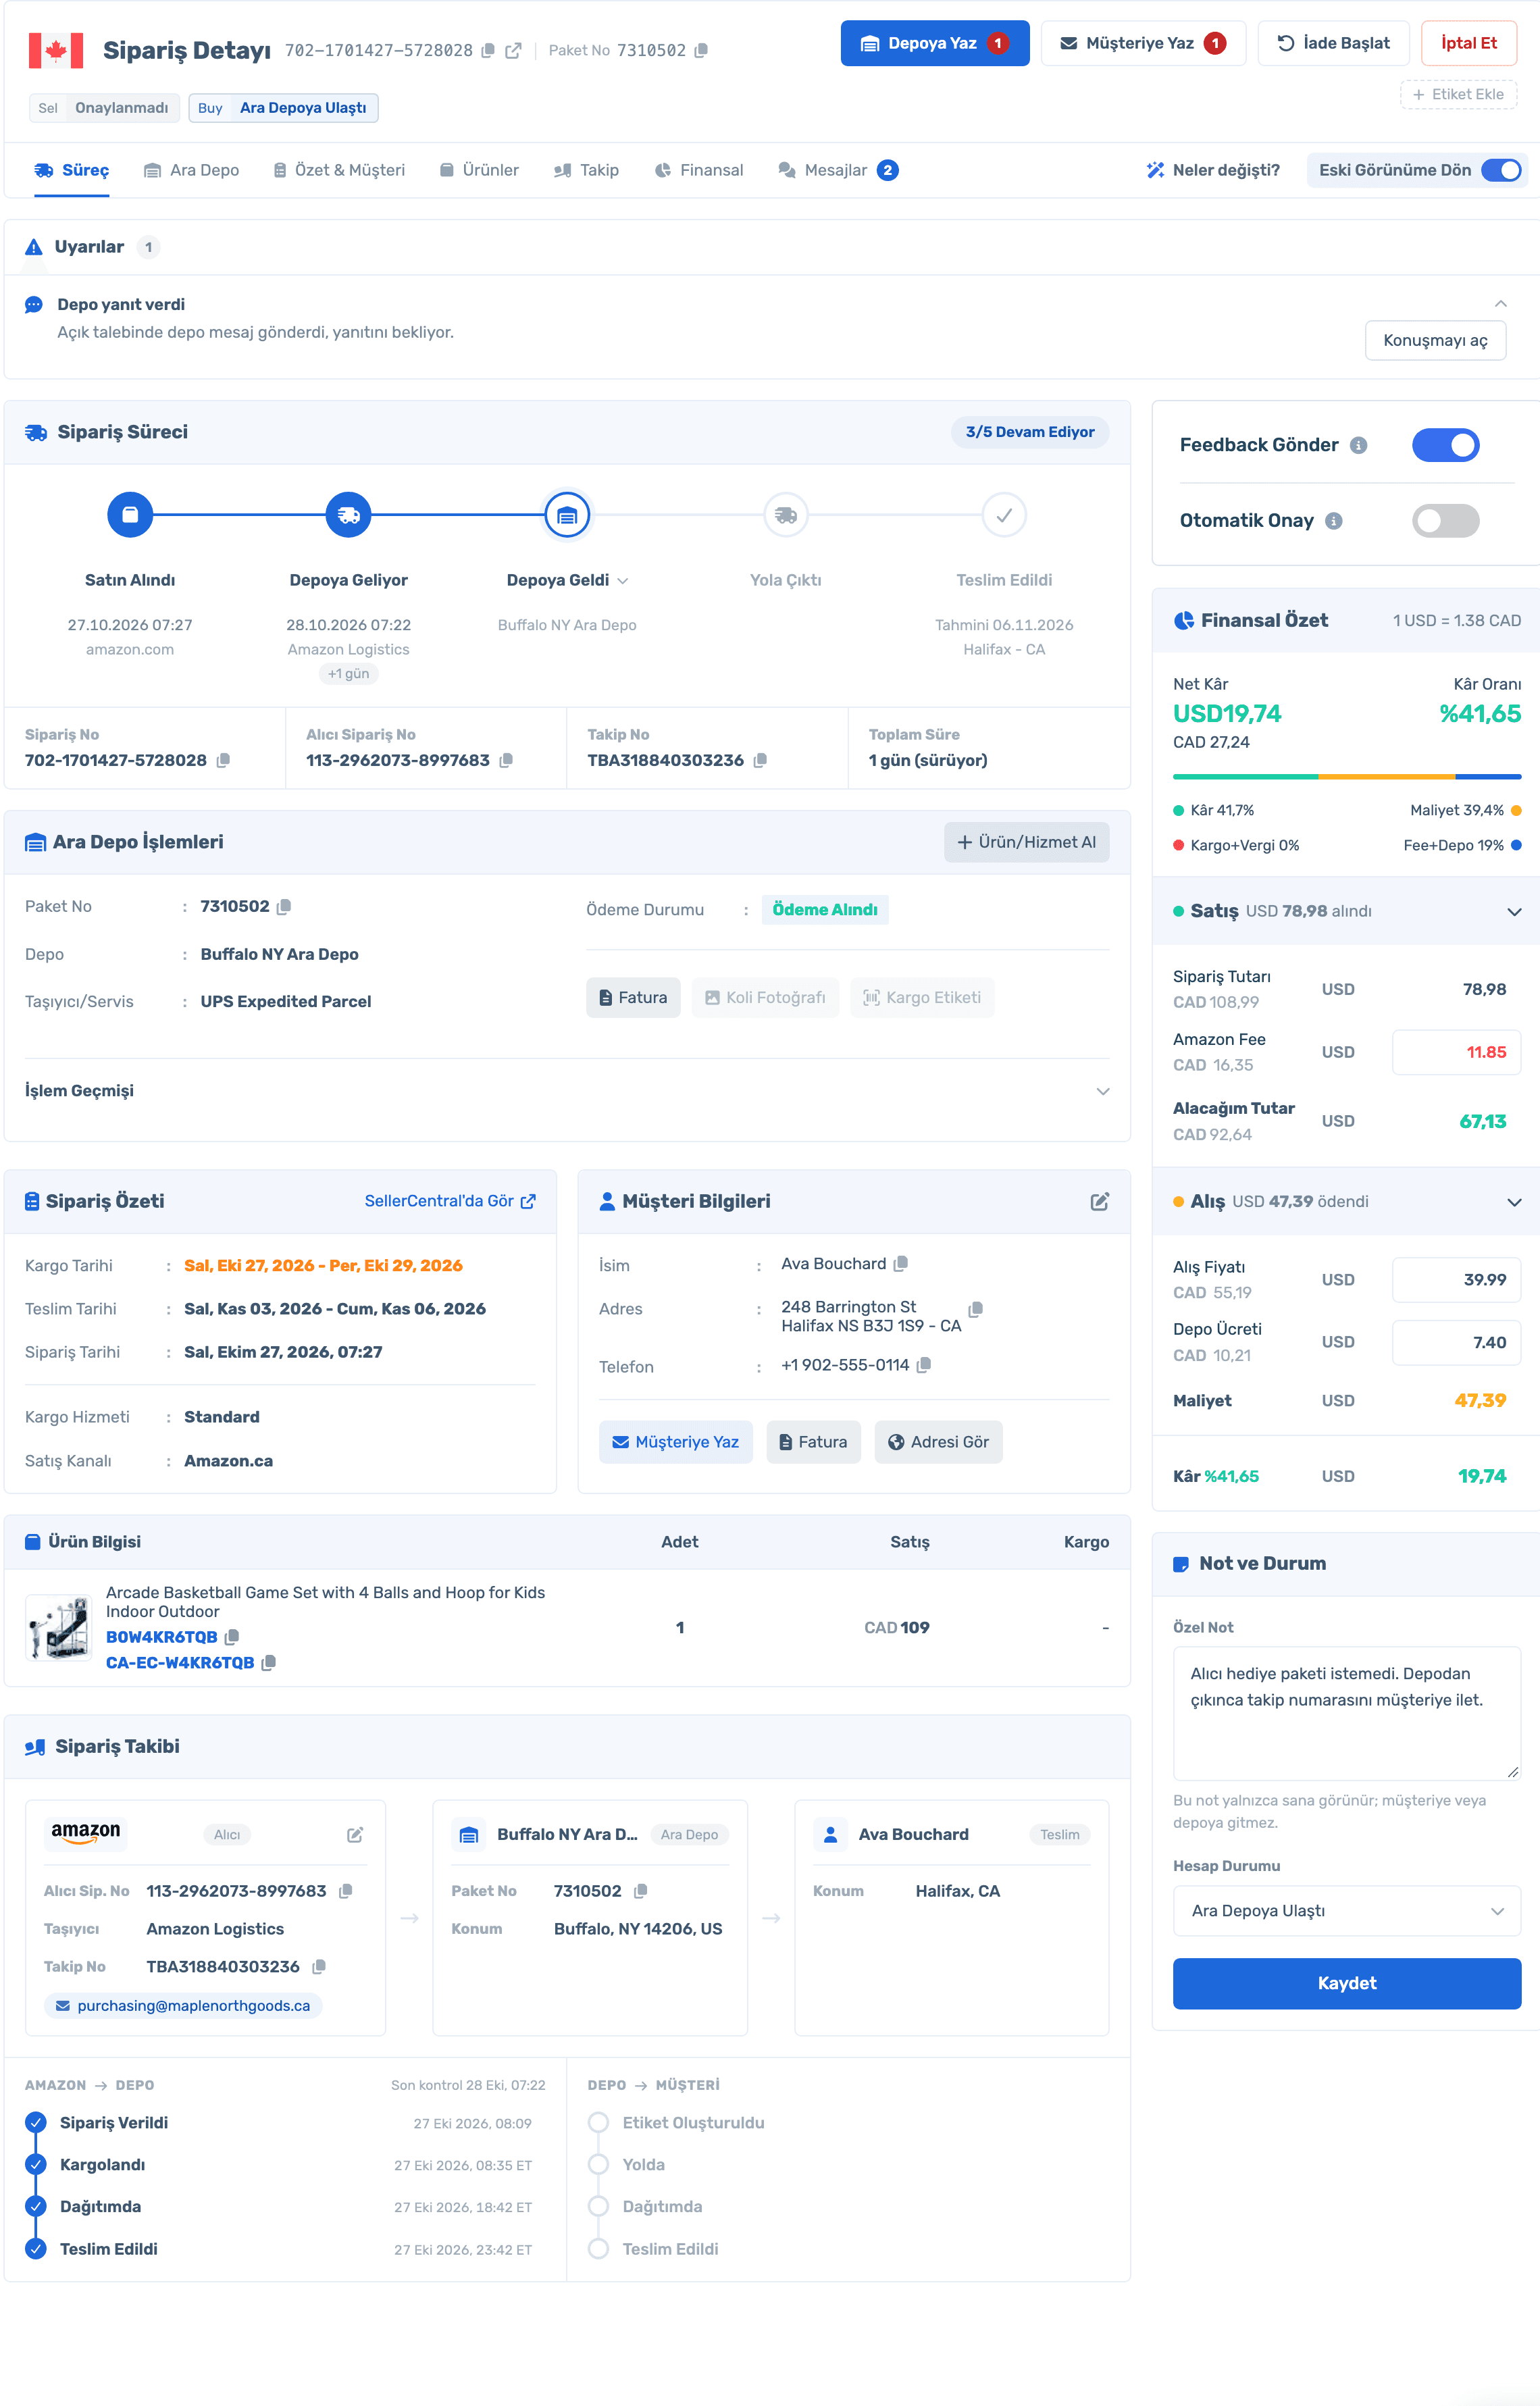Open the basketball game product thumbnail

(x=59, y=1627)
